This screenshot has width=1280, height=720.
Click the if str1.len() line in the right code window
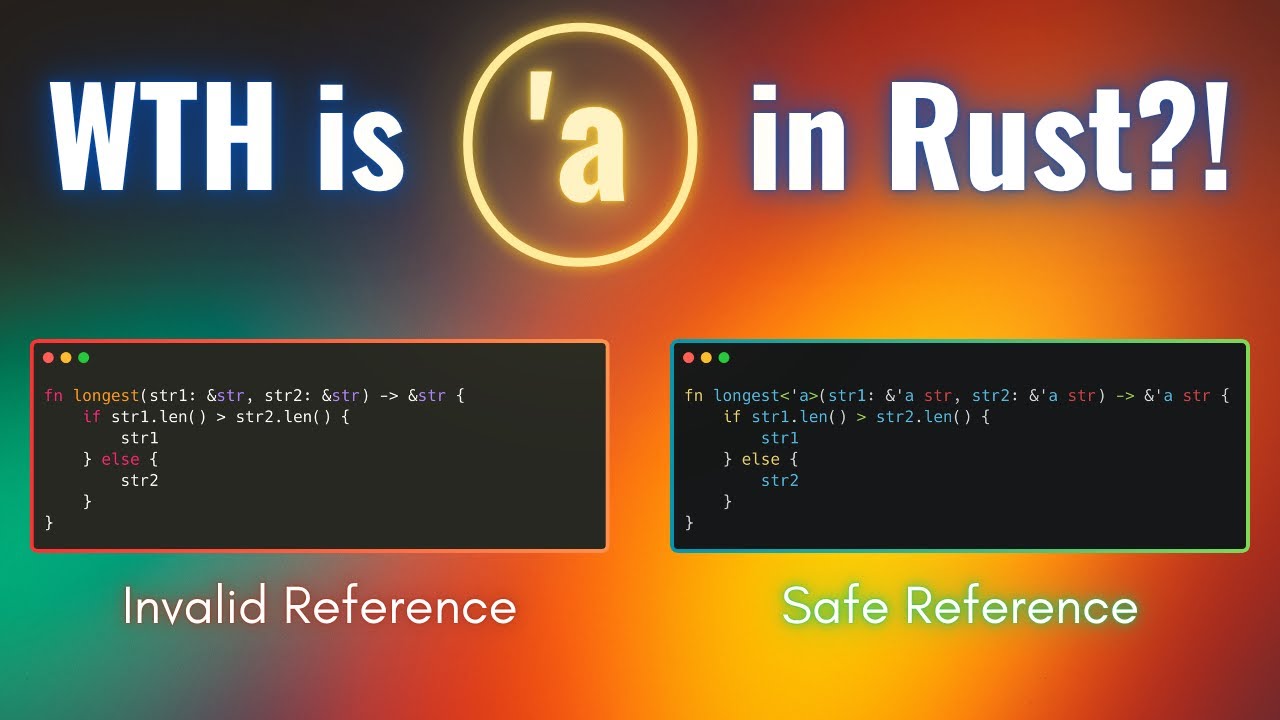tap(856, 417)
